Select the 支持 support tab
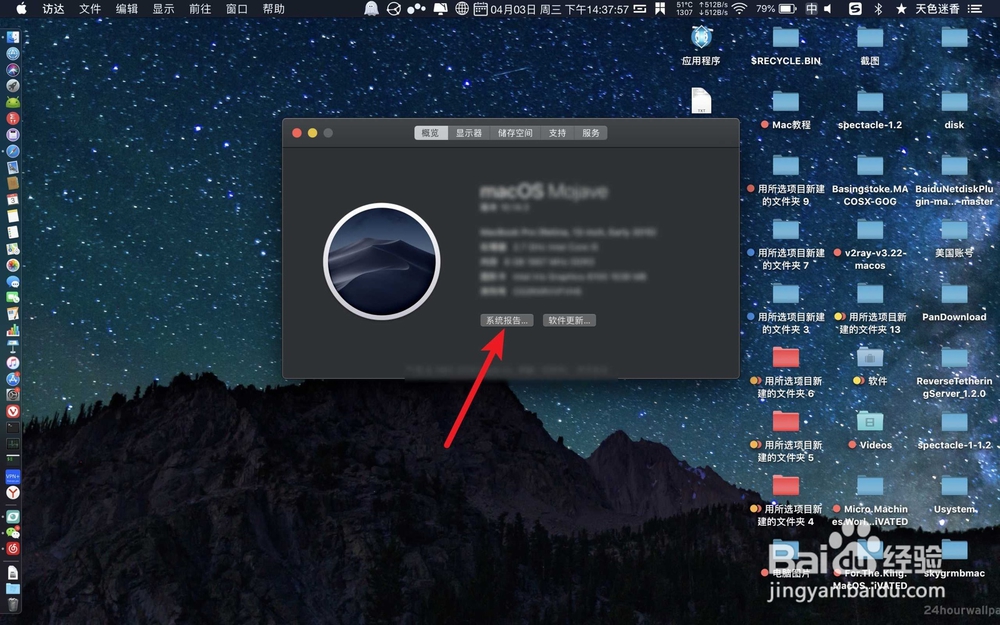1000x625 pixels. click(557, 133)
